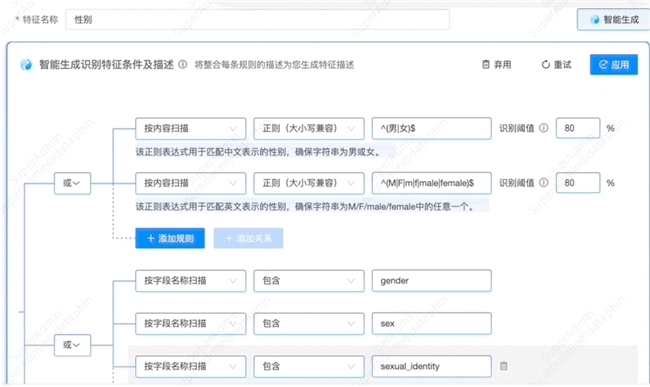The width and height of the screenshot is (650, 387).
Task: Click info icon next to first 识别阈值
Action: click(543, 128)
